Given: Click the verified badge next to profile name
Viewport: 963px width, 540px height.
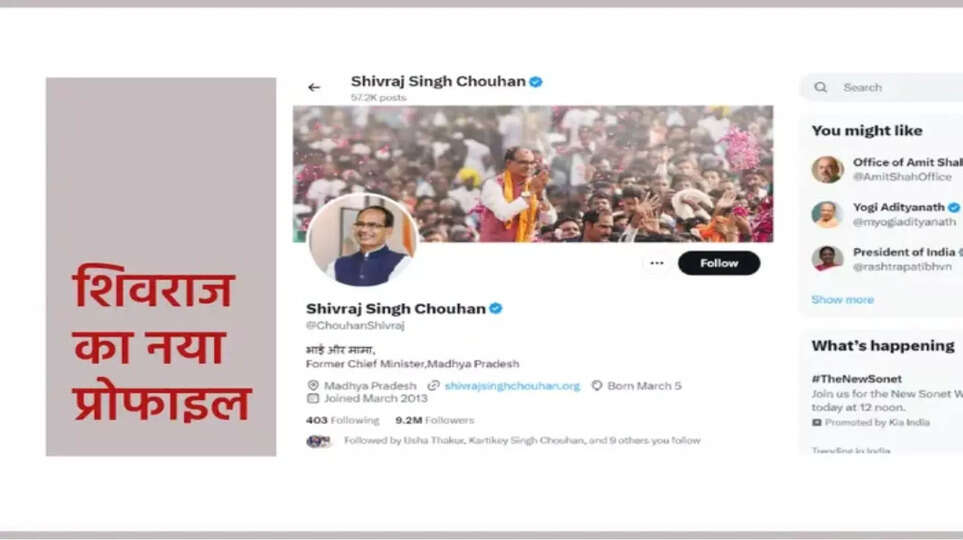Looking at the screenshot, I should 496,308.
